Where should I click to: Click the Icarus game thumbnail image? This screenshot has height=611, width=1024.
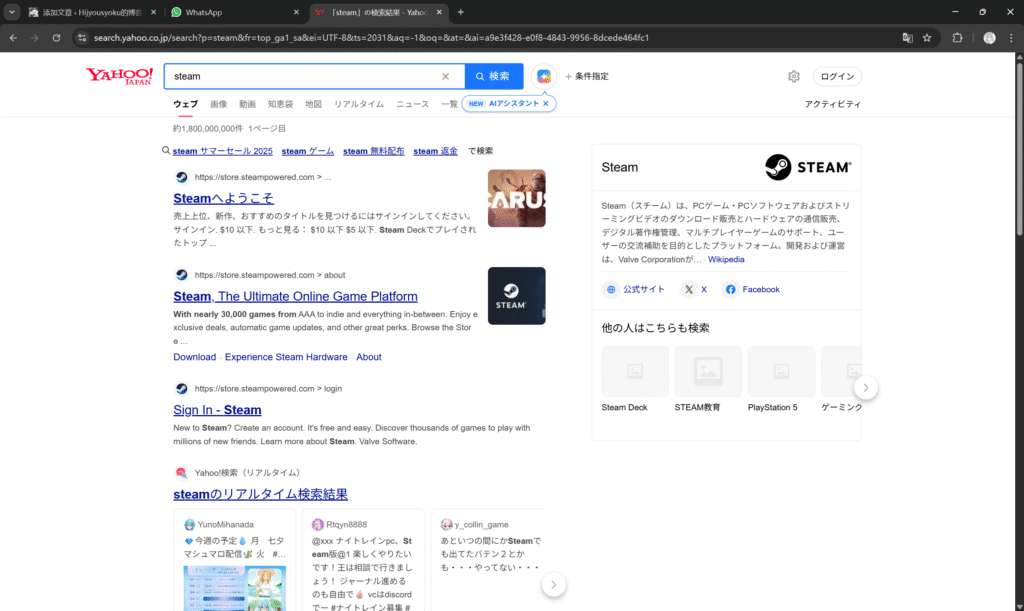[517, 198]
